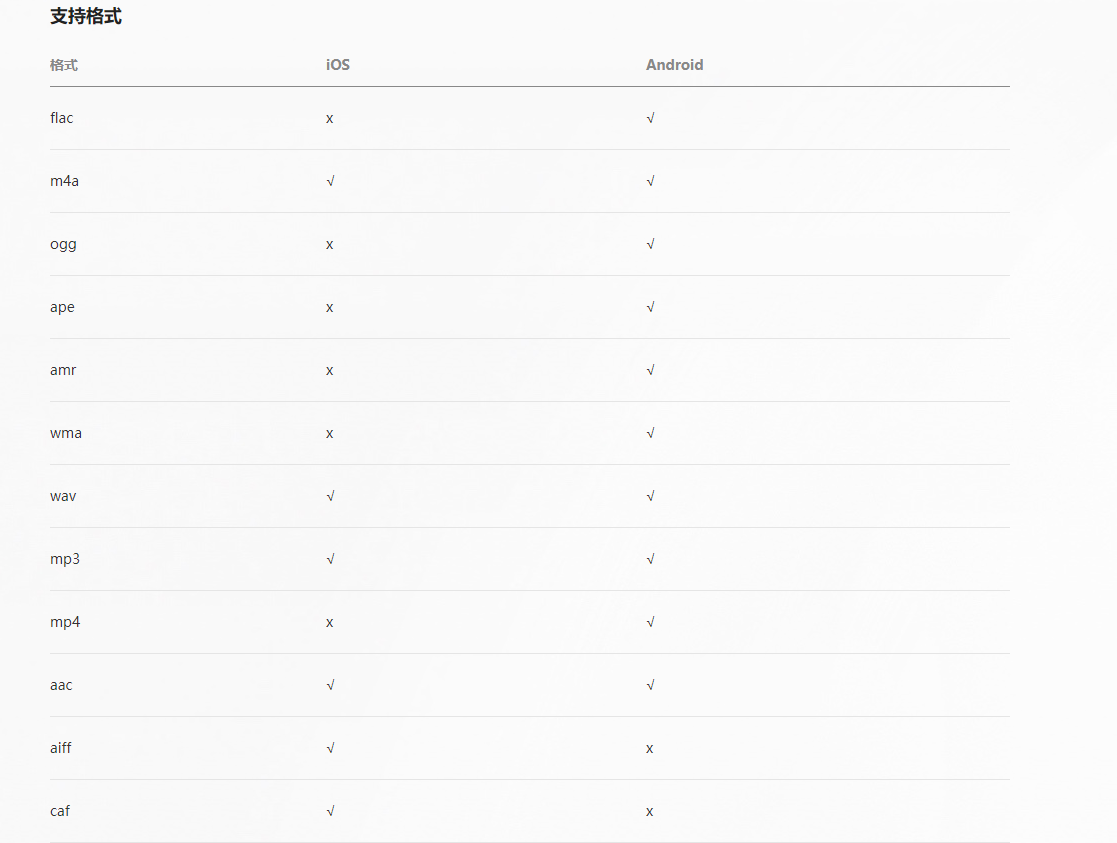Select the Android check mark for m4a
Viewport: 1117px width, 843px height.
coord(650,181)
